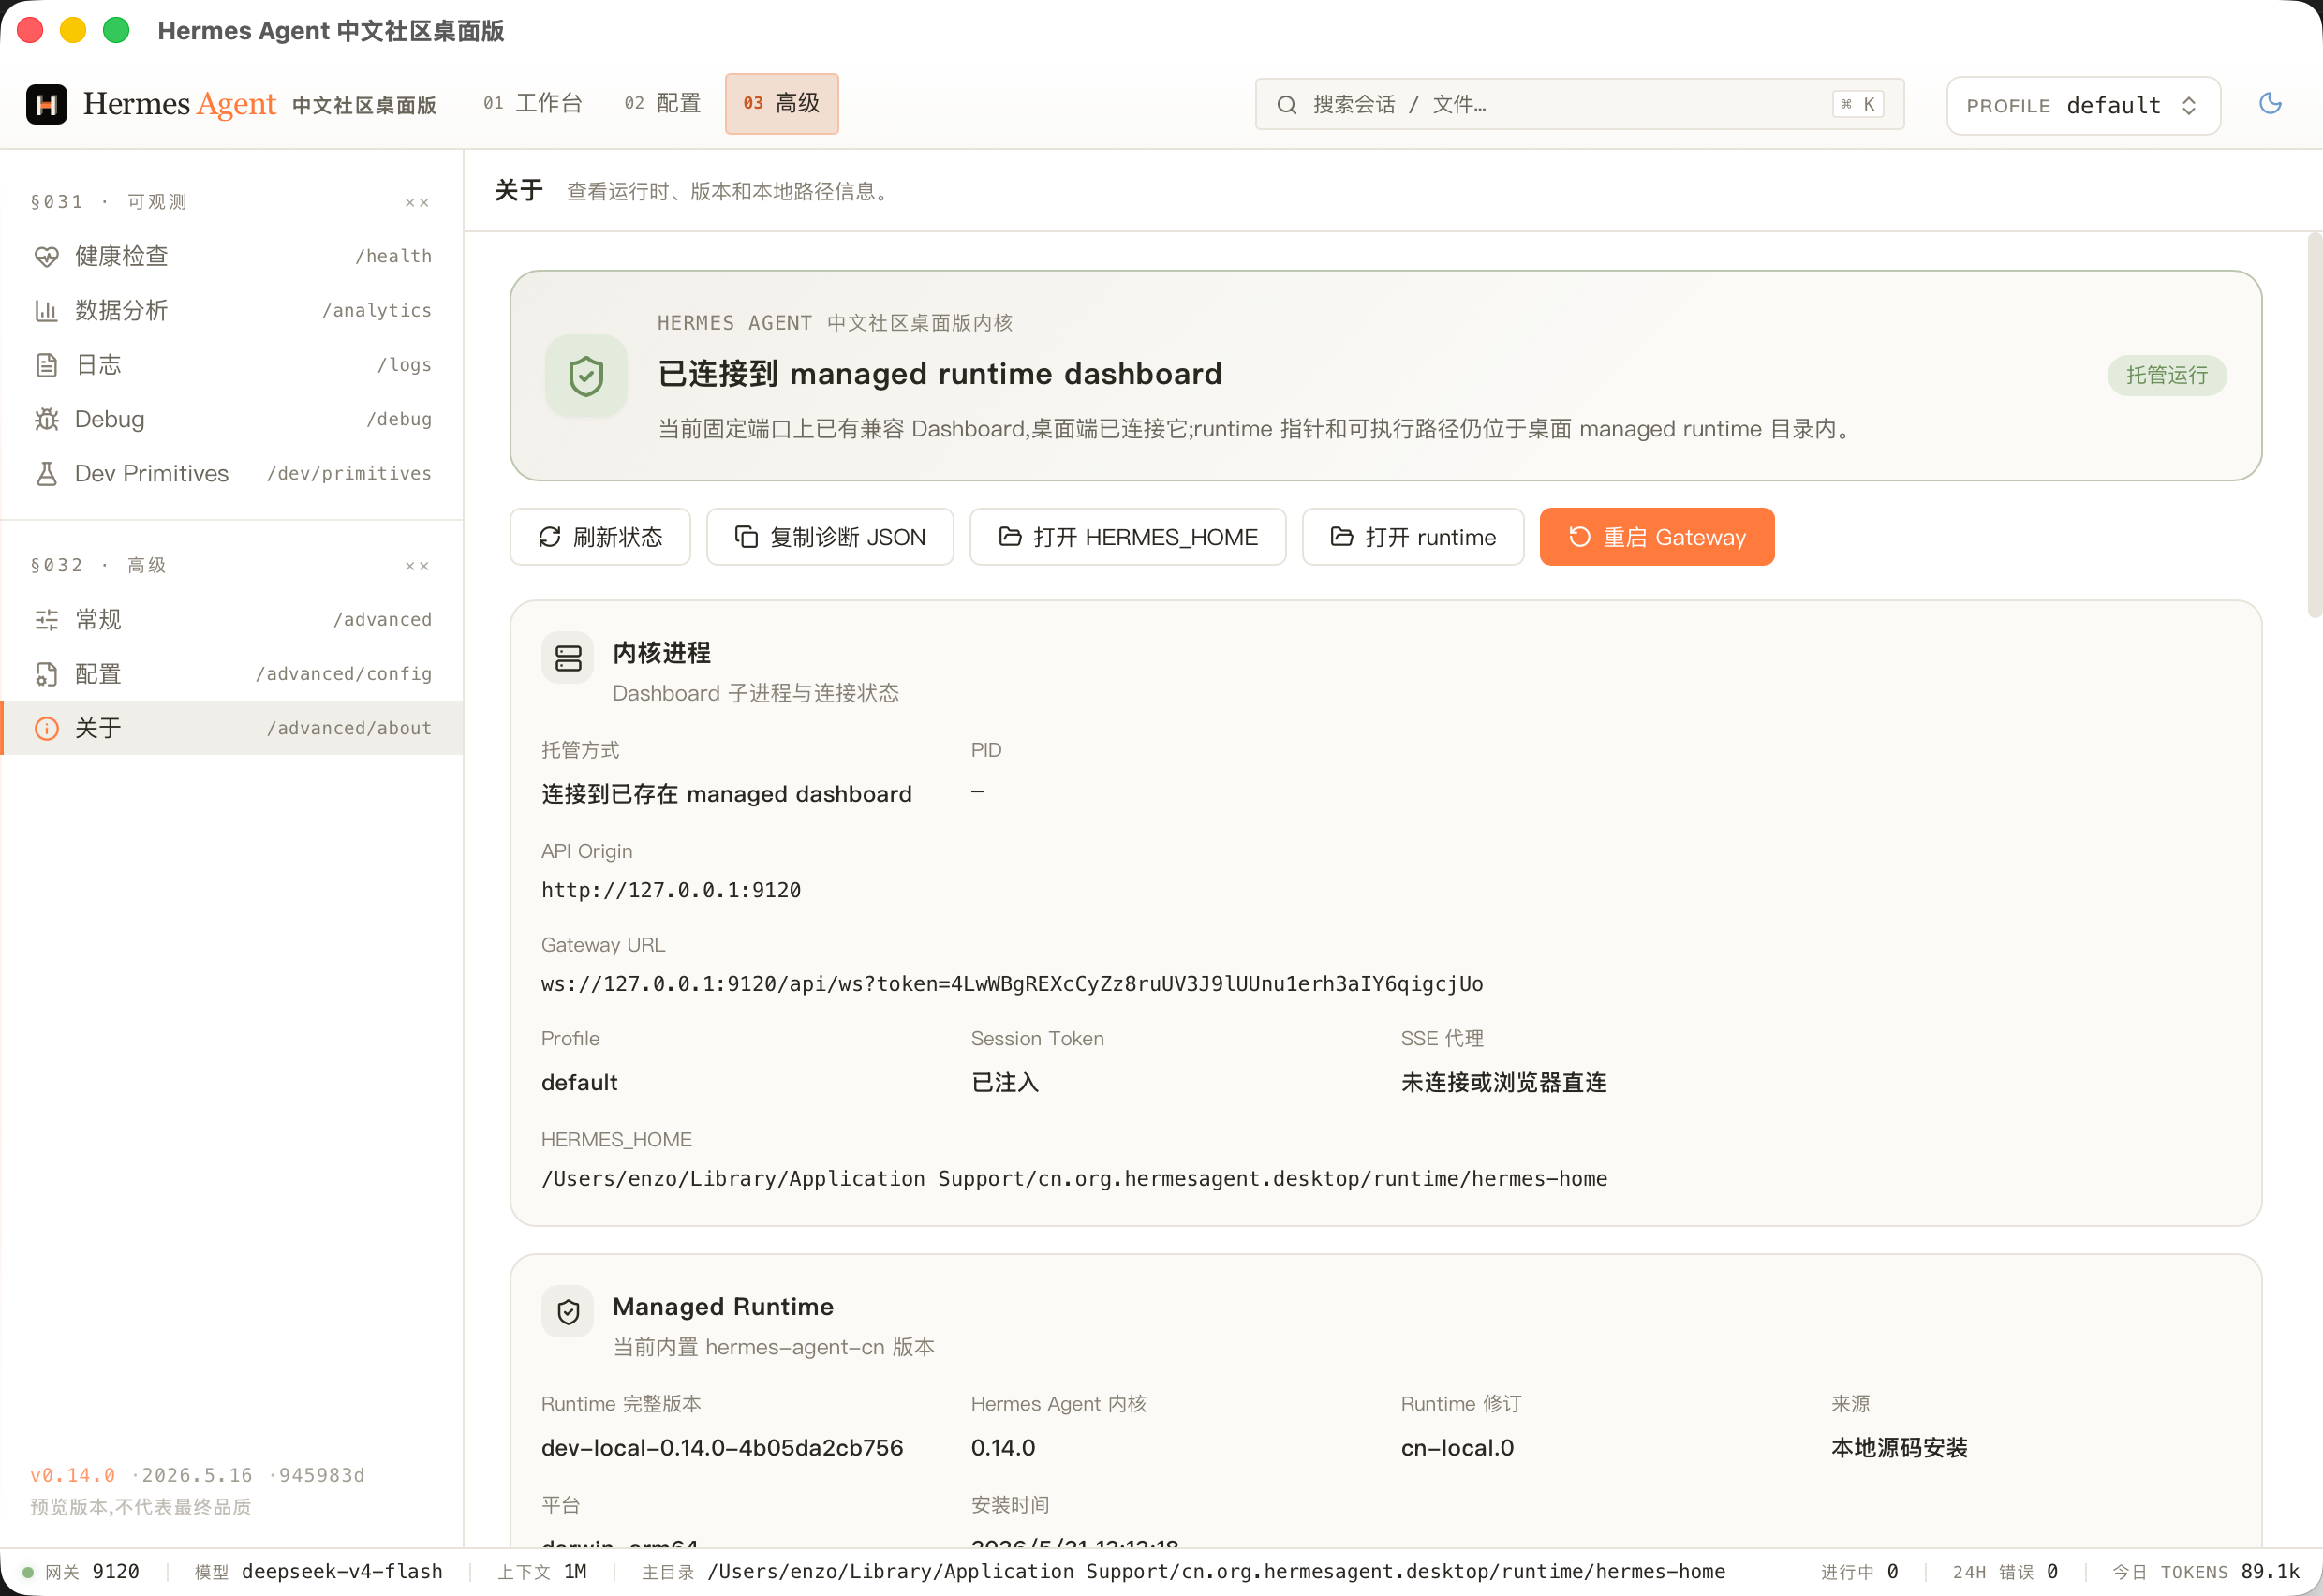The height and width of the screenshot is (1596, 2323).
Task: Click the dev-local-0.14.0-4b05da2cb756 version text
Action: (722, 1448)
